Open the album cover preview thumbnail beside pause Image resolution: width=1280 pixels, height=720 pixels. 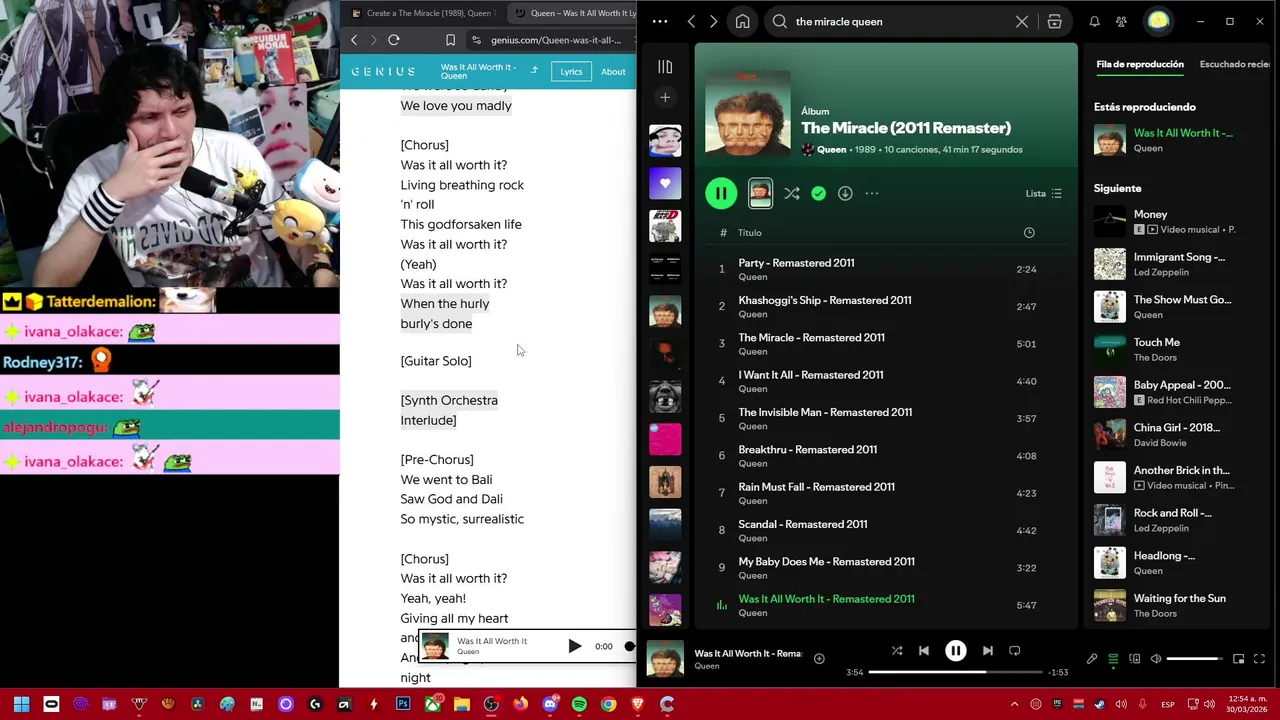point(760,193)
